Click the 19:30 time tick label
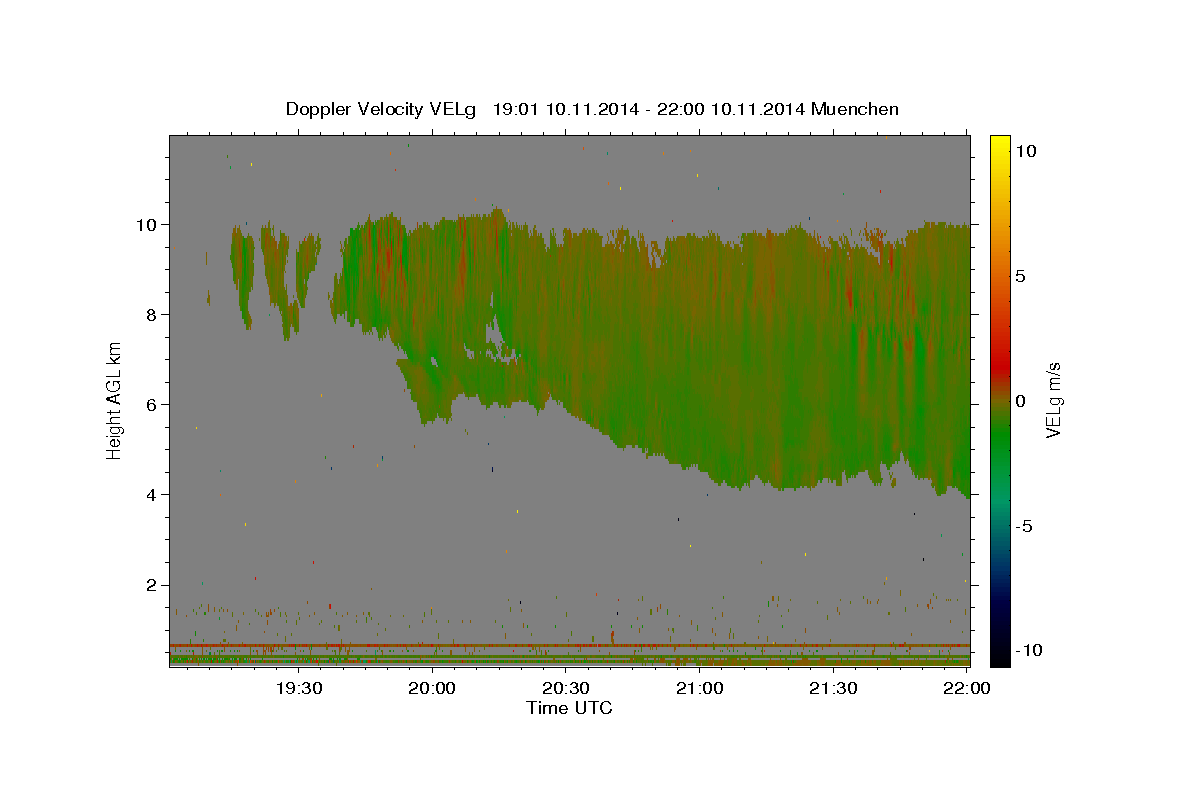This screenshot has height=800, width=1200. 299,688
